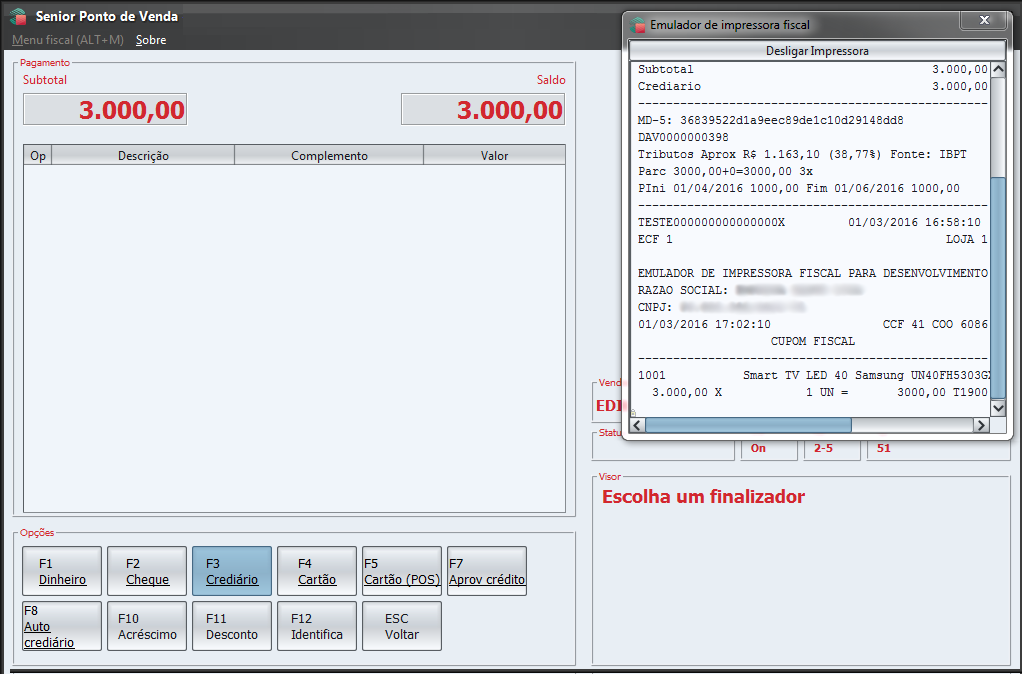1022x674 pixels.
Task: Pick F5 Cartão (POS) option
Action: point(402,571)
